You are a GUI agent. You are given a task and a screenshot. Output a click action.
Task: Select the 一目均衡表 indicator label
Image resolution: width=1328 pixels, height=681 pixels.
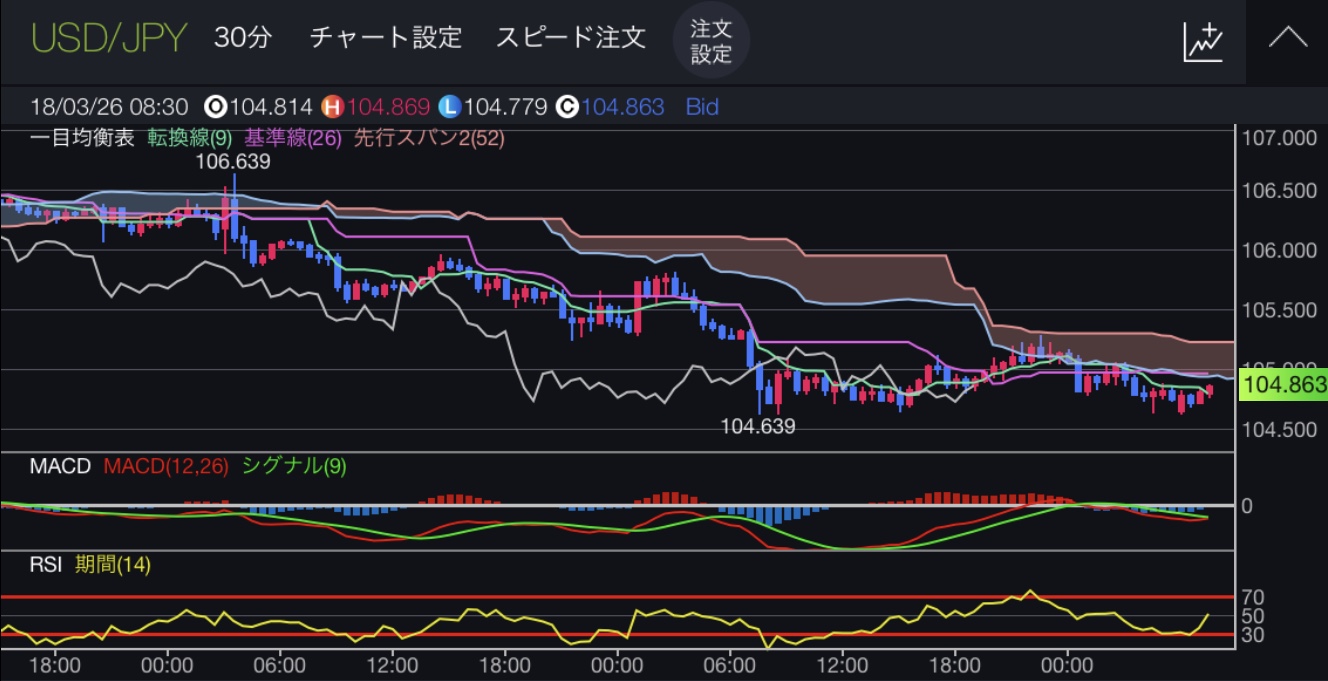point(82,139)
